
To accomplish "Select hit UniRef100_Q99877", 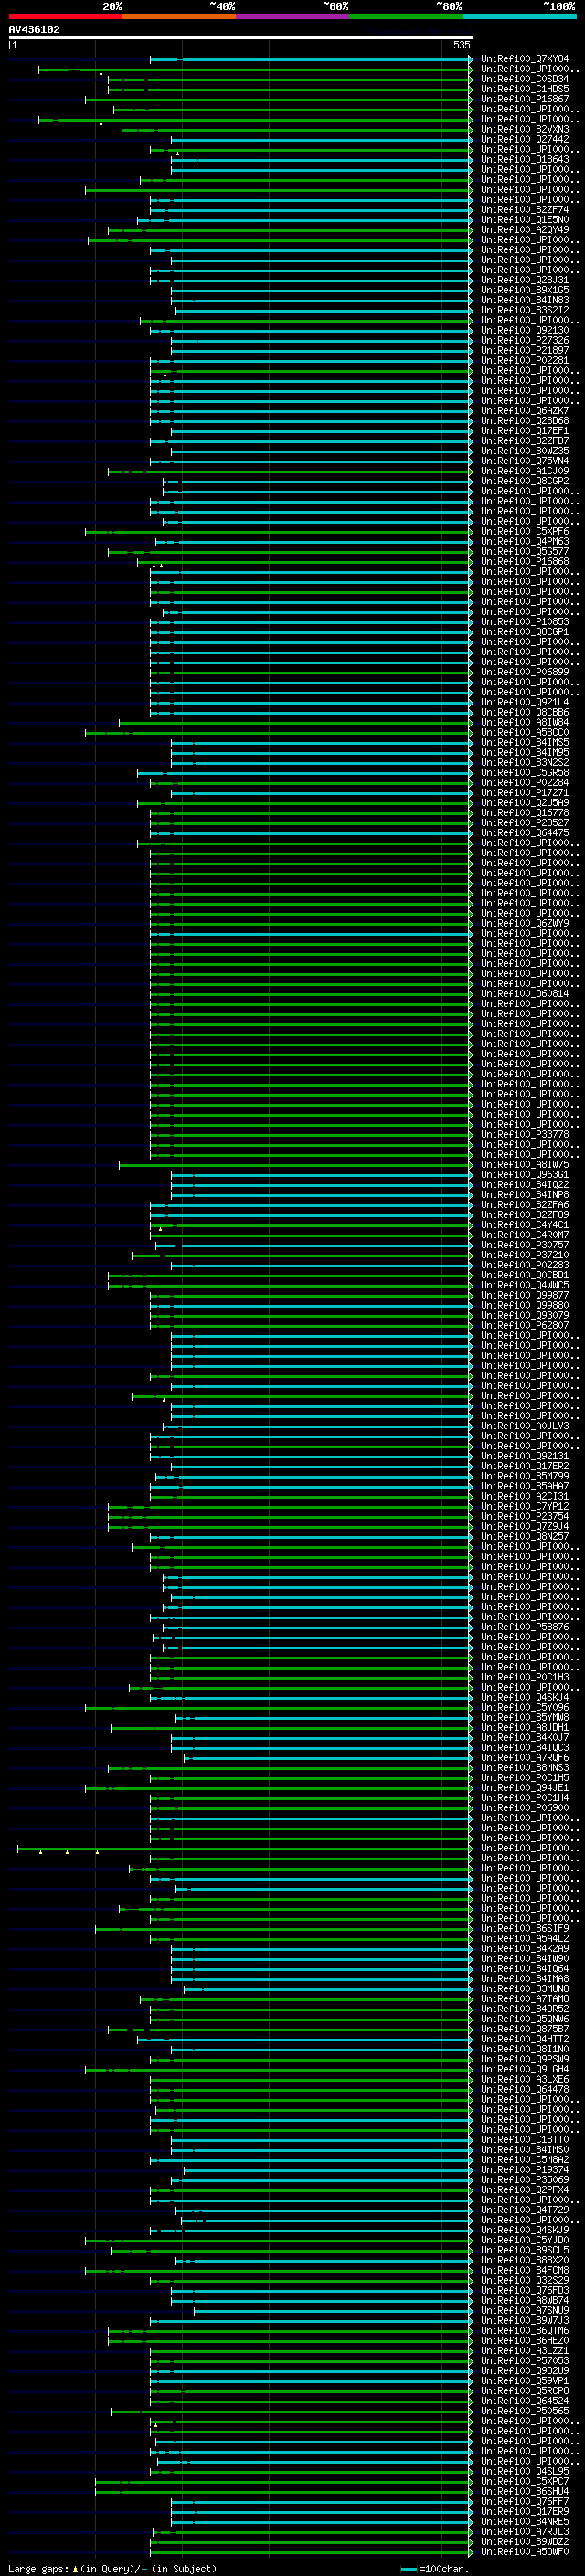I will click(x=525, y=1295).
